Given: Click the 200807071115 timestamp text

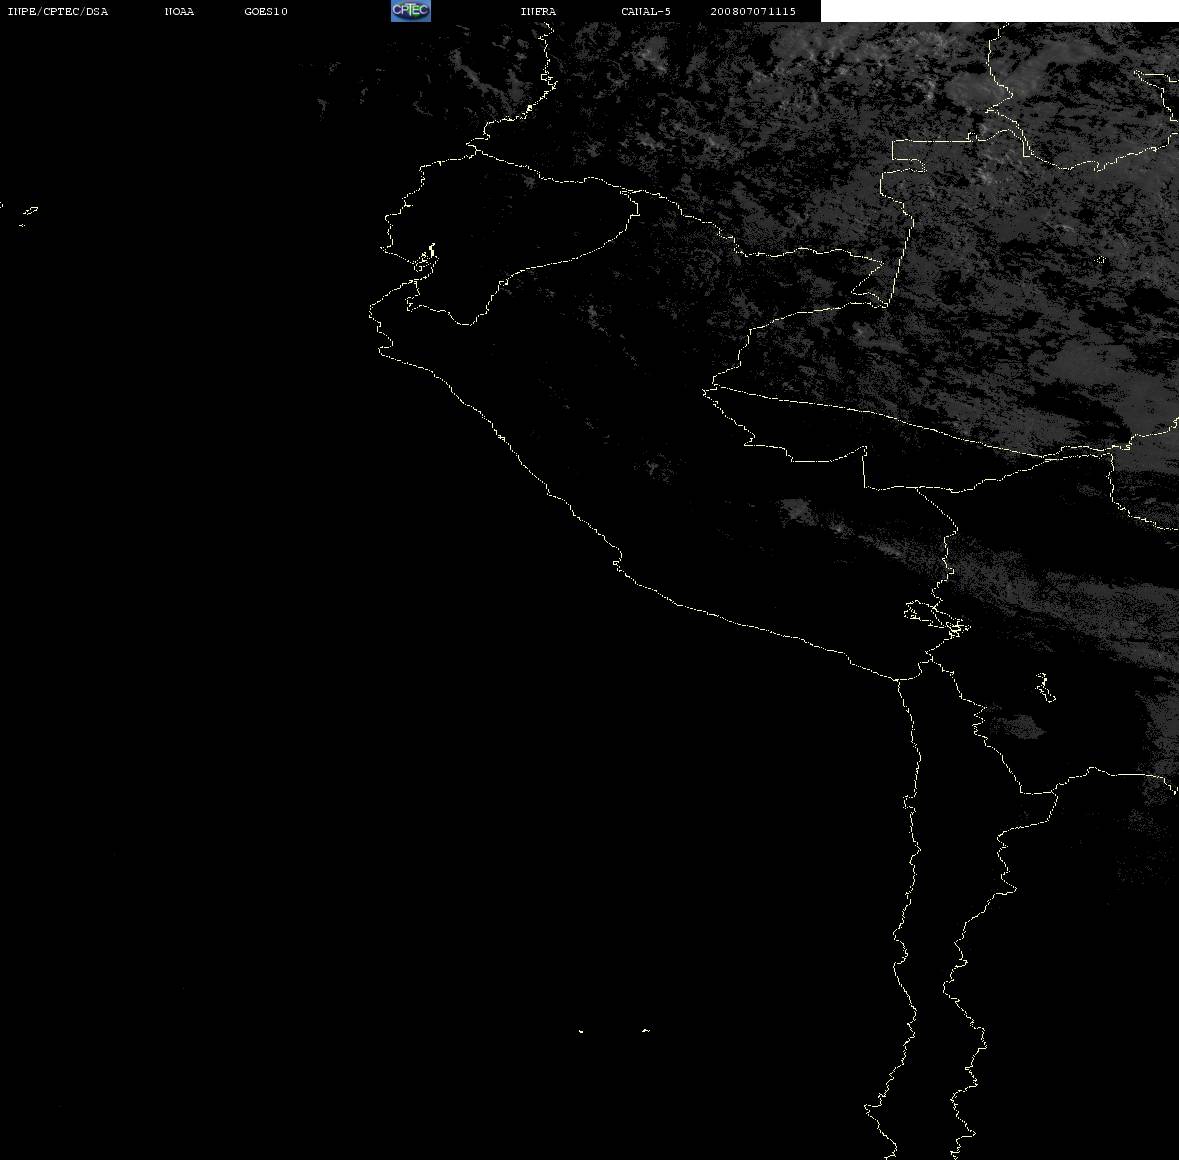Looking at the screenshot, I should (753, 11).
